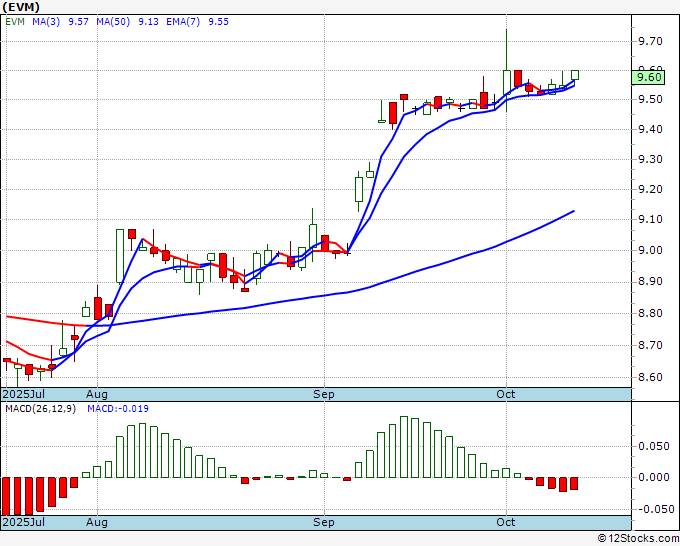Click the tall green early August candle near 9.00
This screenshot has height=546, width=680.
click(120, 257)
